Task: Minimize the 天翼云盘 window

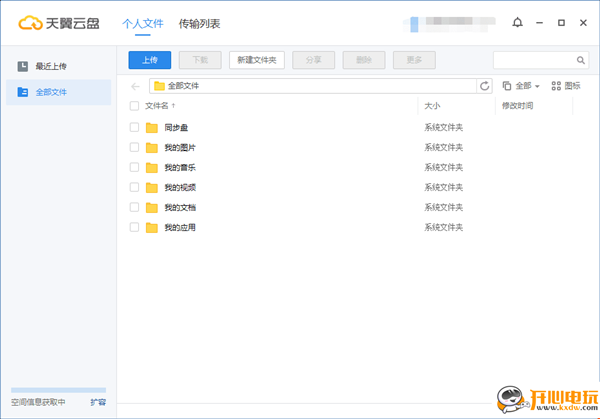Action: coord(540,23)
